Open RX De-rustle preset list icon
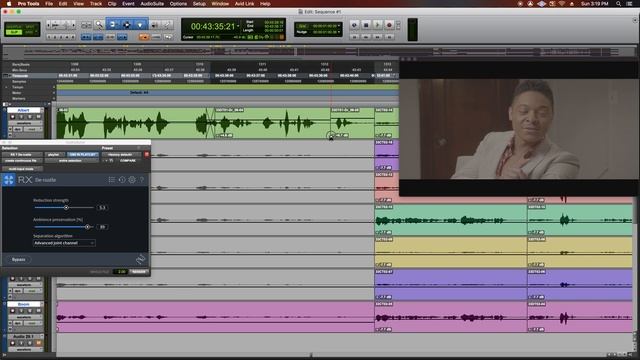Image resolution: width=640 pixels, height=360 pixels. pyautogui.click(x=111, y=180)
